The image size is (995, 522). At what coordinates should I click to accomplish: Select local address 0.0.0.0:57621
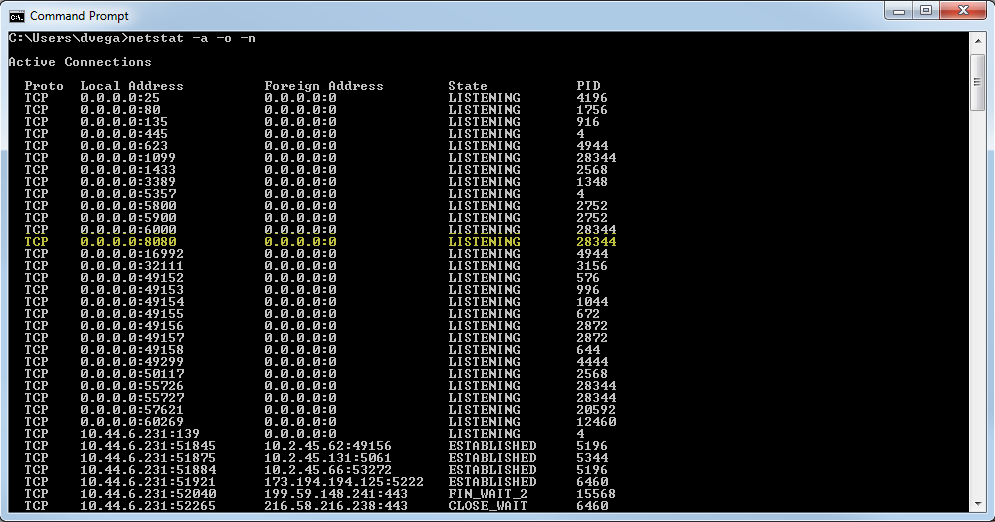click(x=132, y=410)
